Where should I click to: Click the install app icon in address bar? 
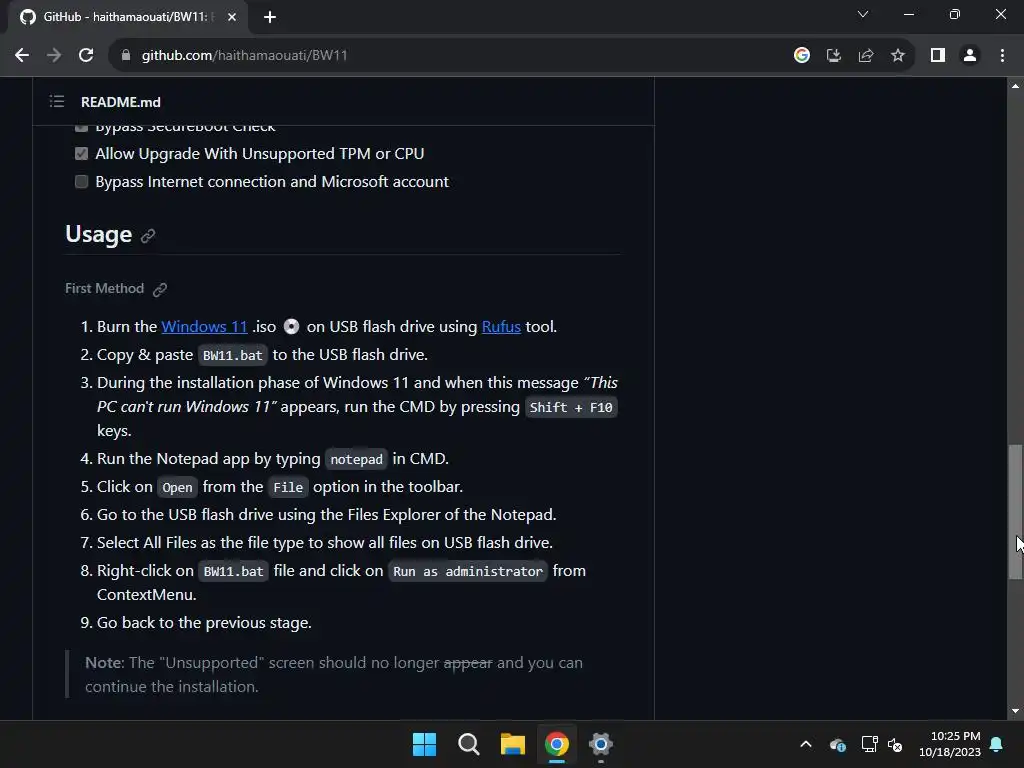click(x=834, y=56)
